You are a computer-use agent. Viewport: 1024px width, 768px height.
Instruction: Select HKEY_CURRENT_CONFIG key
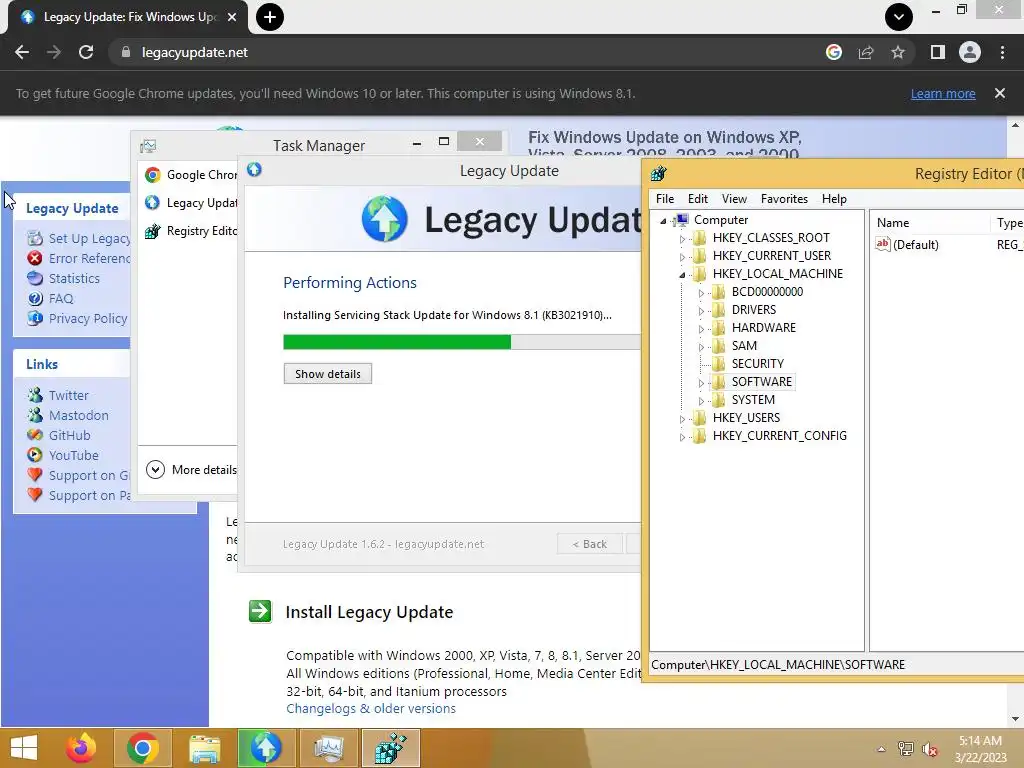(780, 435)
